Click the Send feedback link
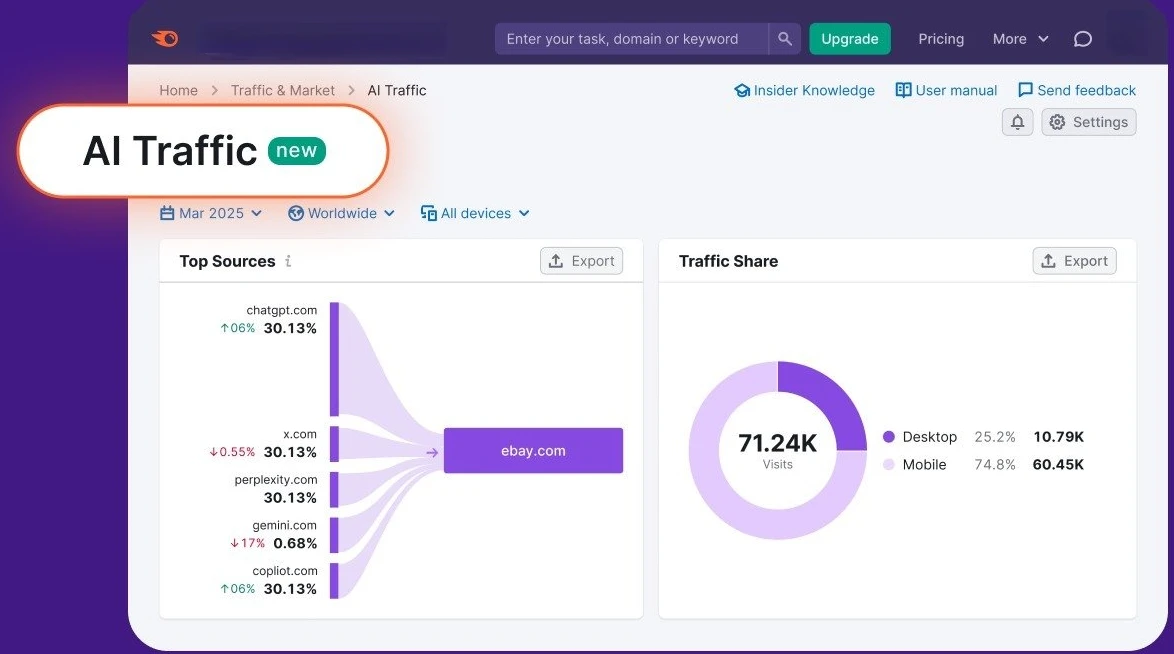 (x=1077, y=90)
